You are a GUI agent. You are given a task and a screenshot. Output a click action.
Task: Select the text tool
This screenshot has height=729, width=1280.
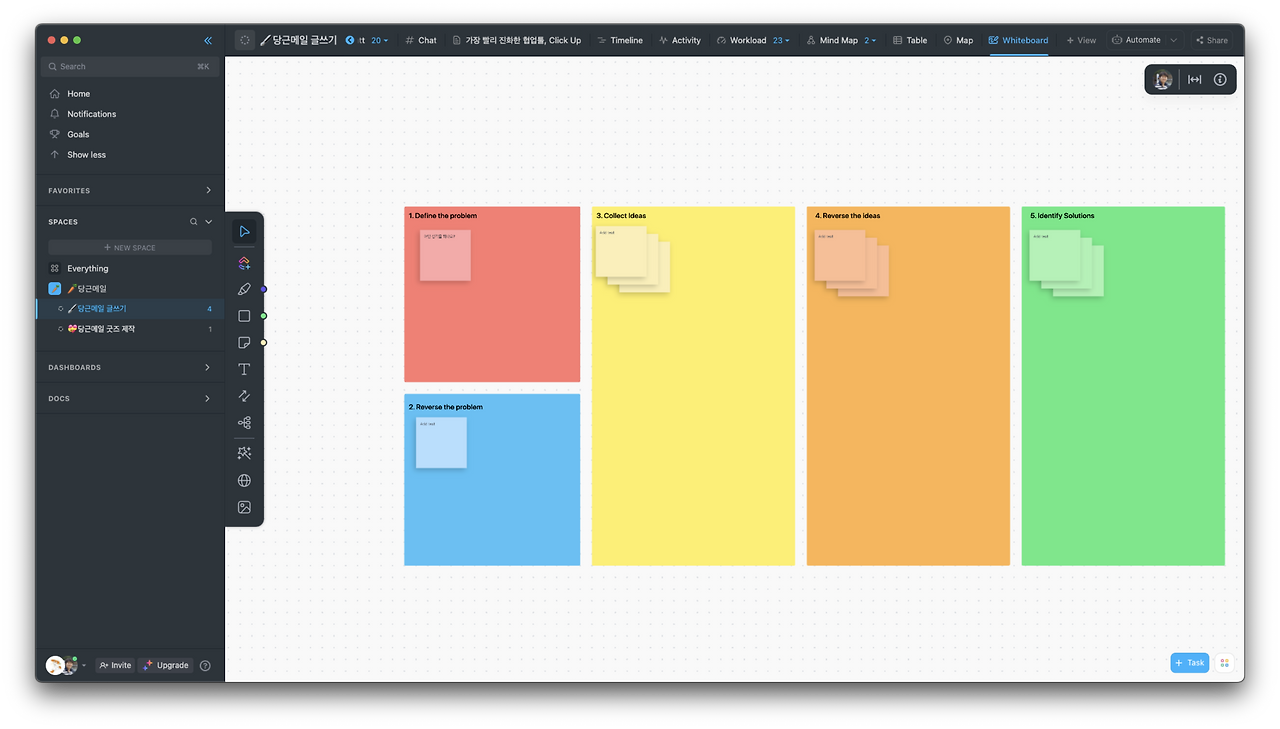click(244, 370)
